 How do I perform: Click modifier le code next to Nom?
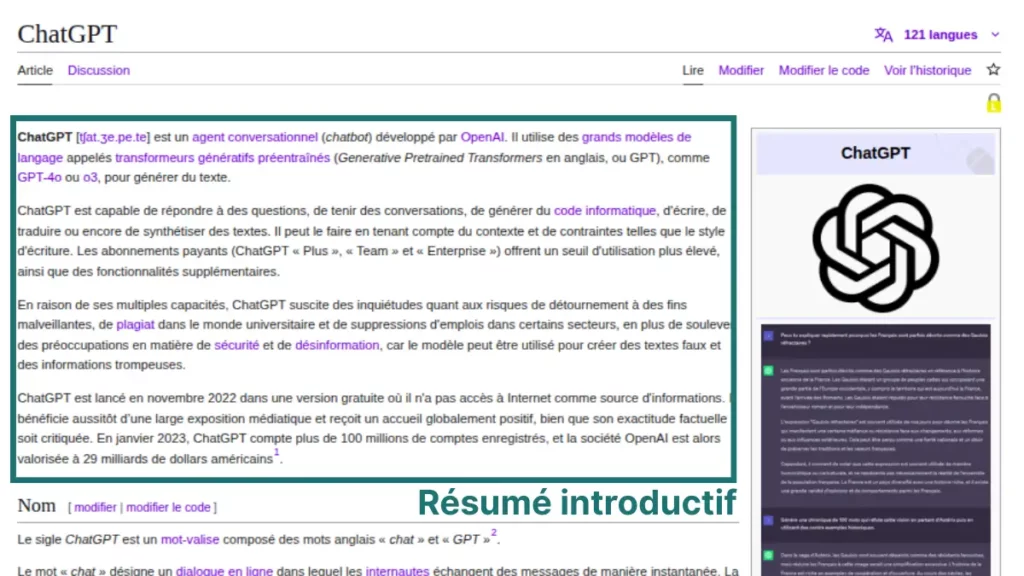168,507
